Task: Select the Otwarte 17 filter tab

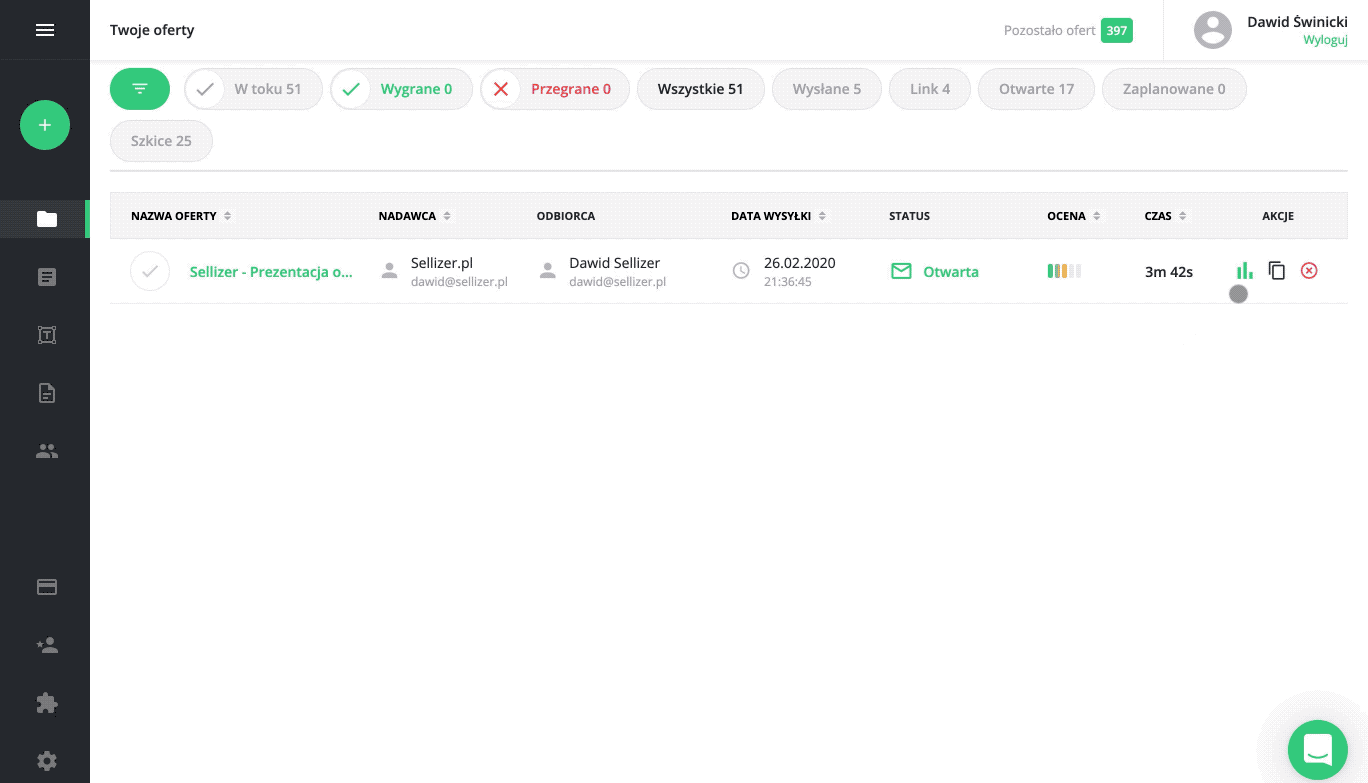Action: tap(1036, 89)
